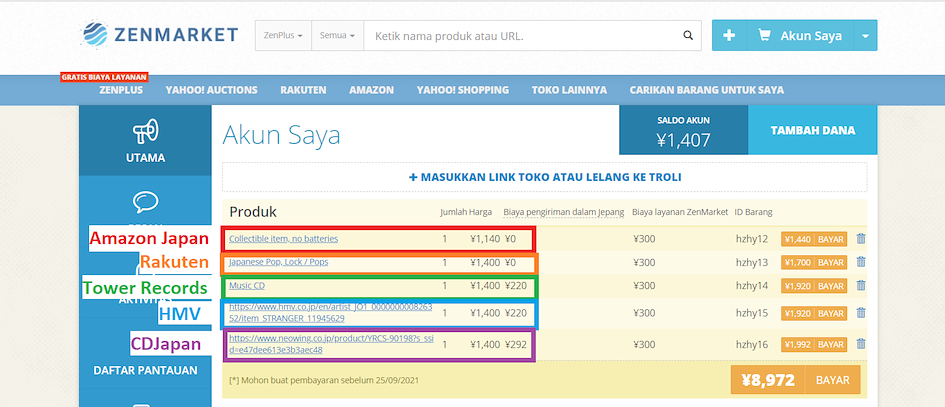Open CARIKAN BARANG UNTUK SAYA menu item
Image resolution: width=945 pixels, height=407 pixels.
[x=707, y=90]
